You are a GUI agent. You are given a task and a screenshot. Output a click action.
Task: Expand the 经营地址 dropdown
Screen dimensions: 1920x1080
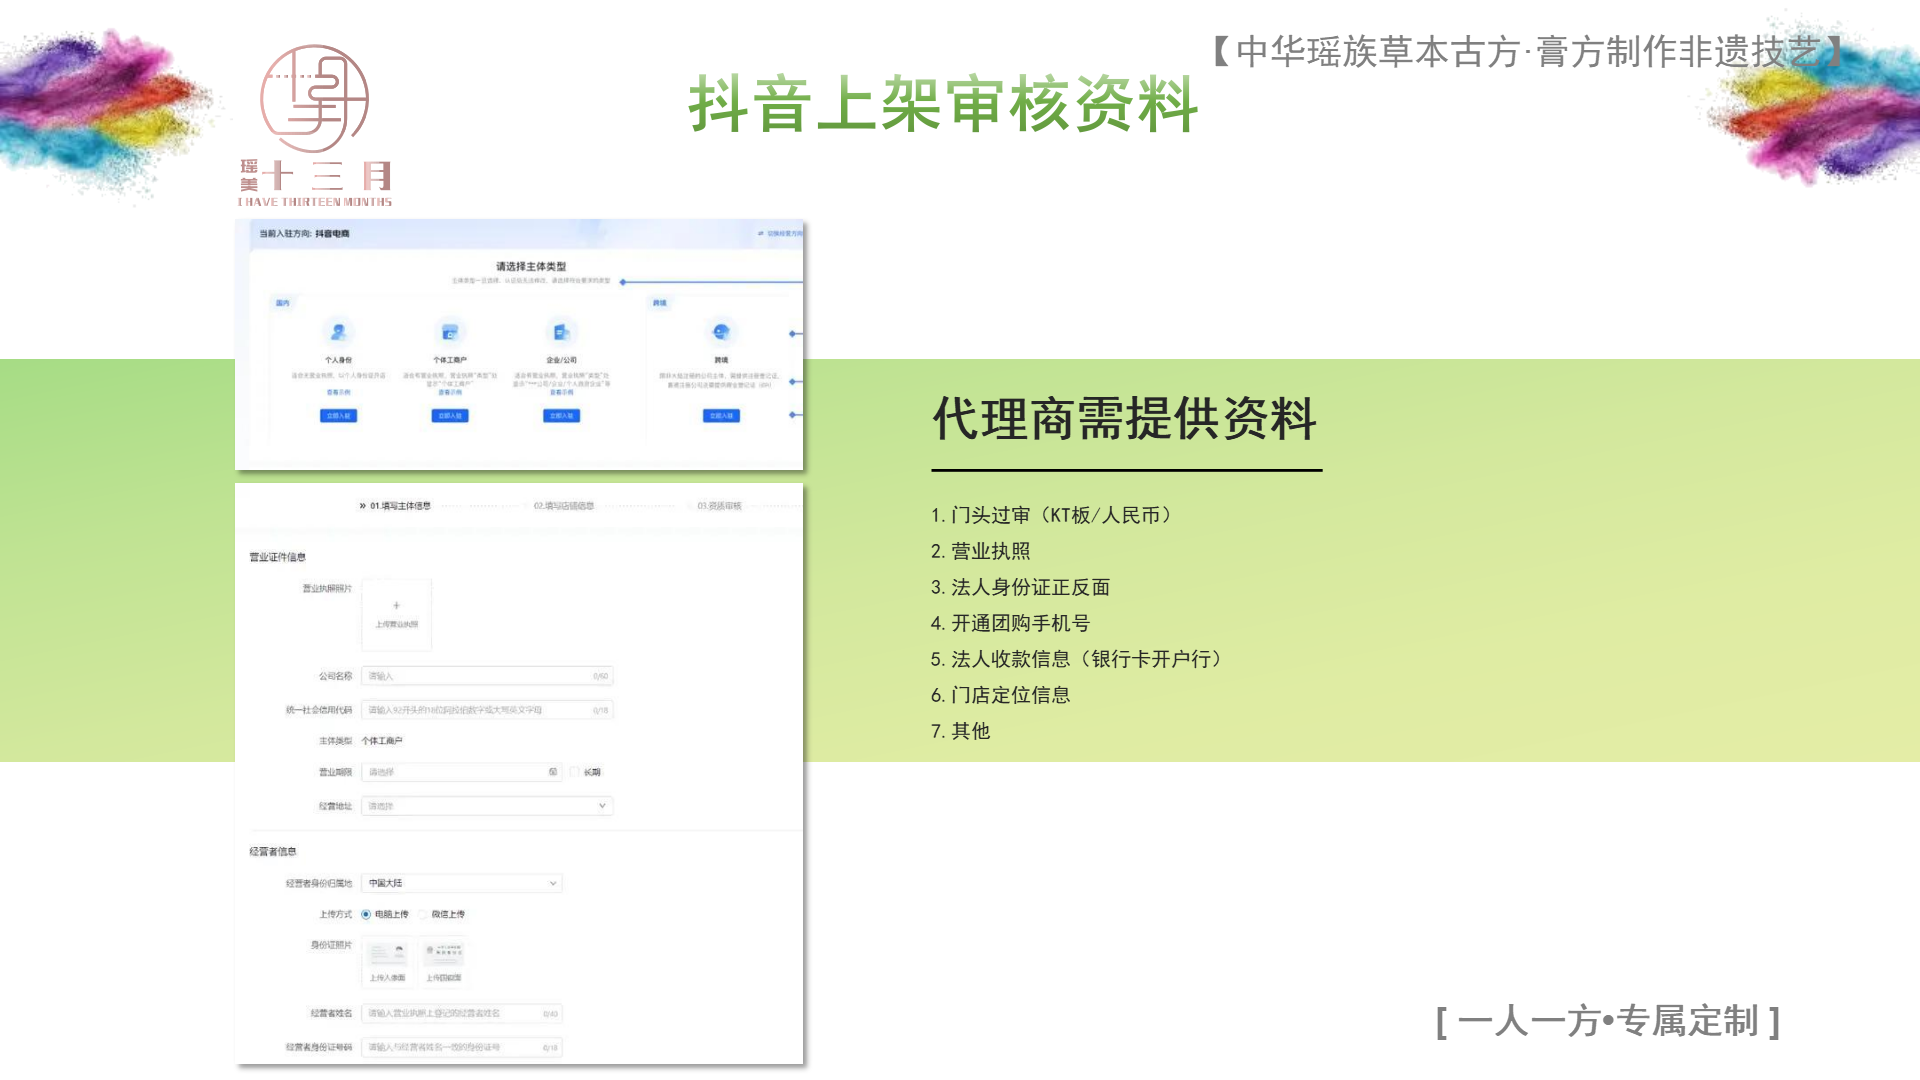point(602,806)
